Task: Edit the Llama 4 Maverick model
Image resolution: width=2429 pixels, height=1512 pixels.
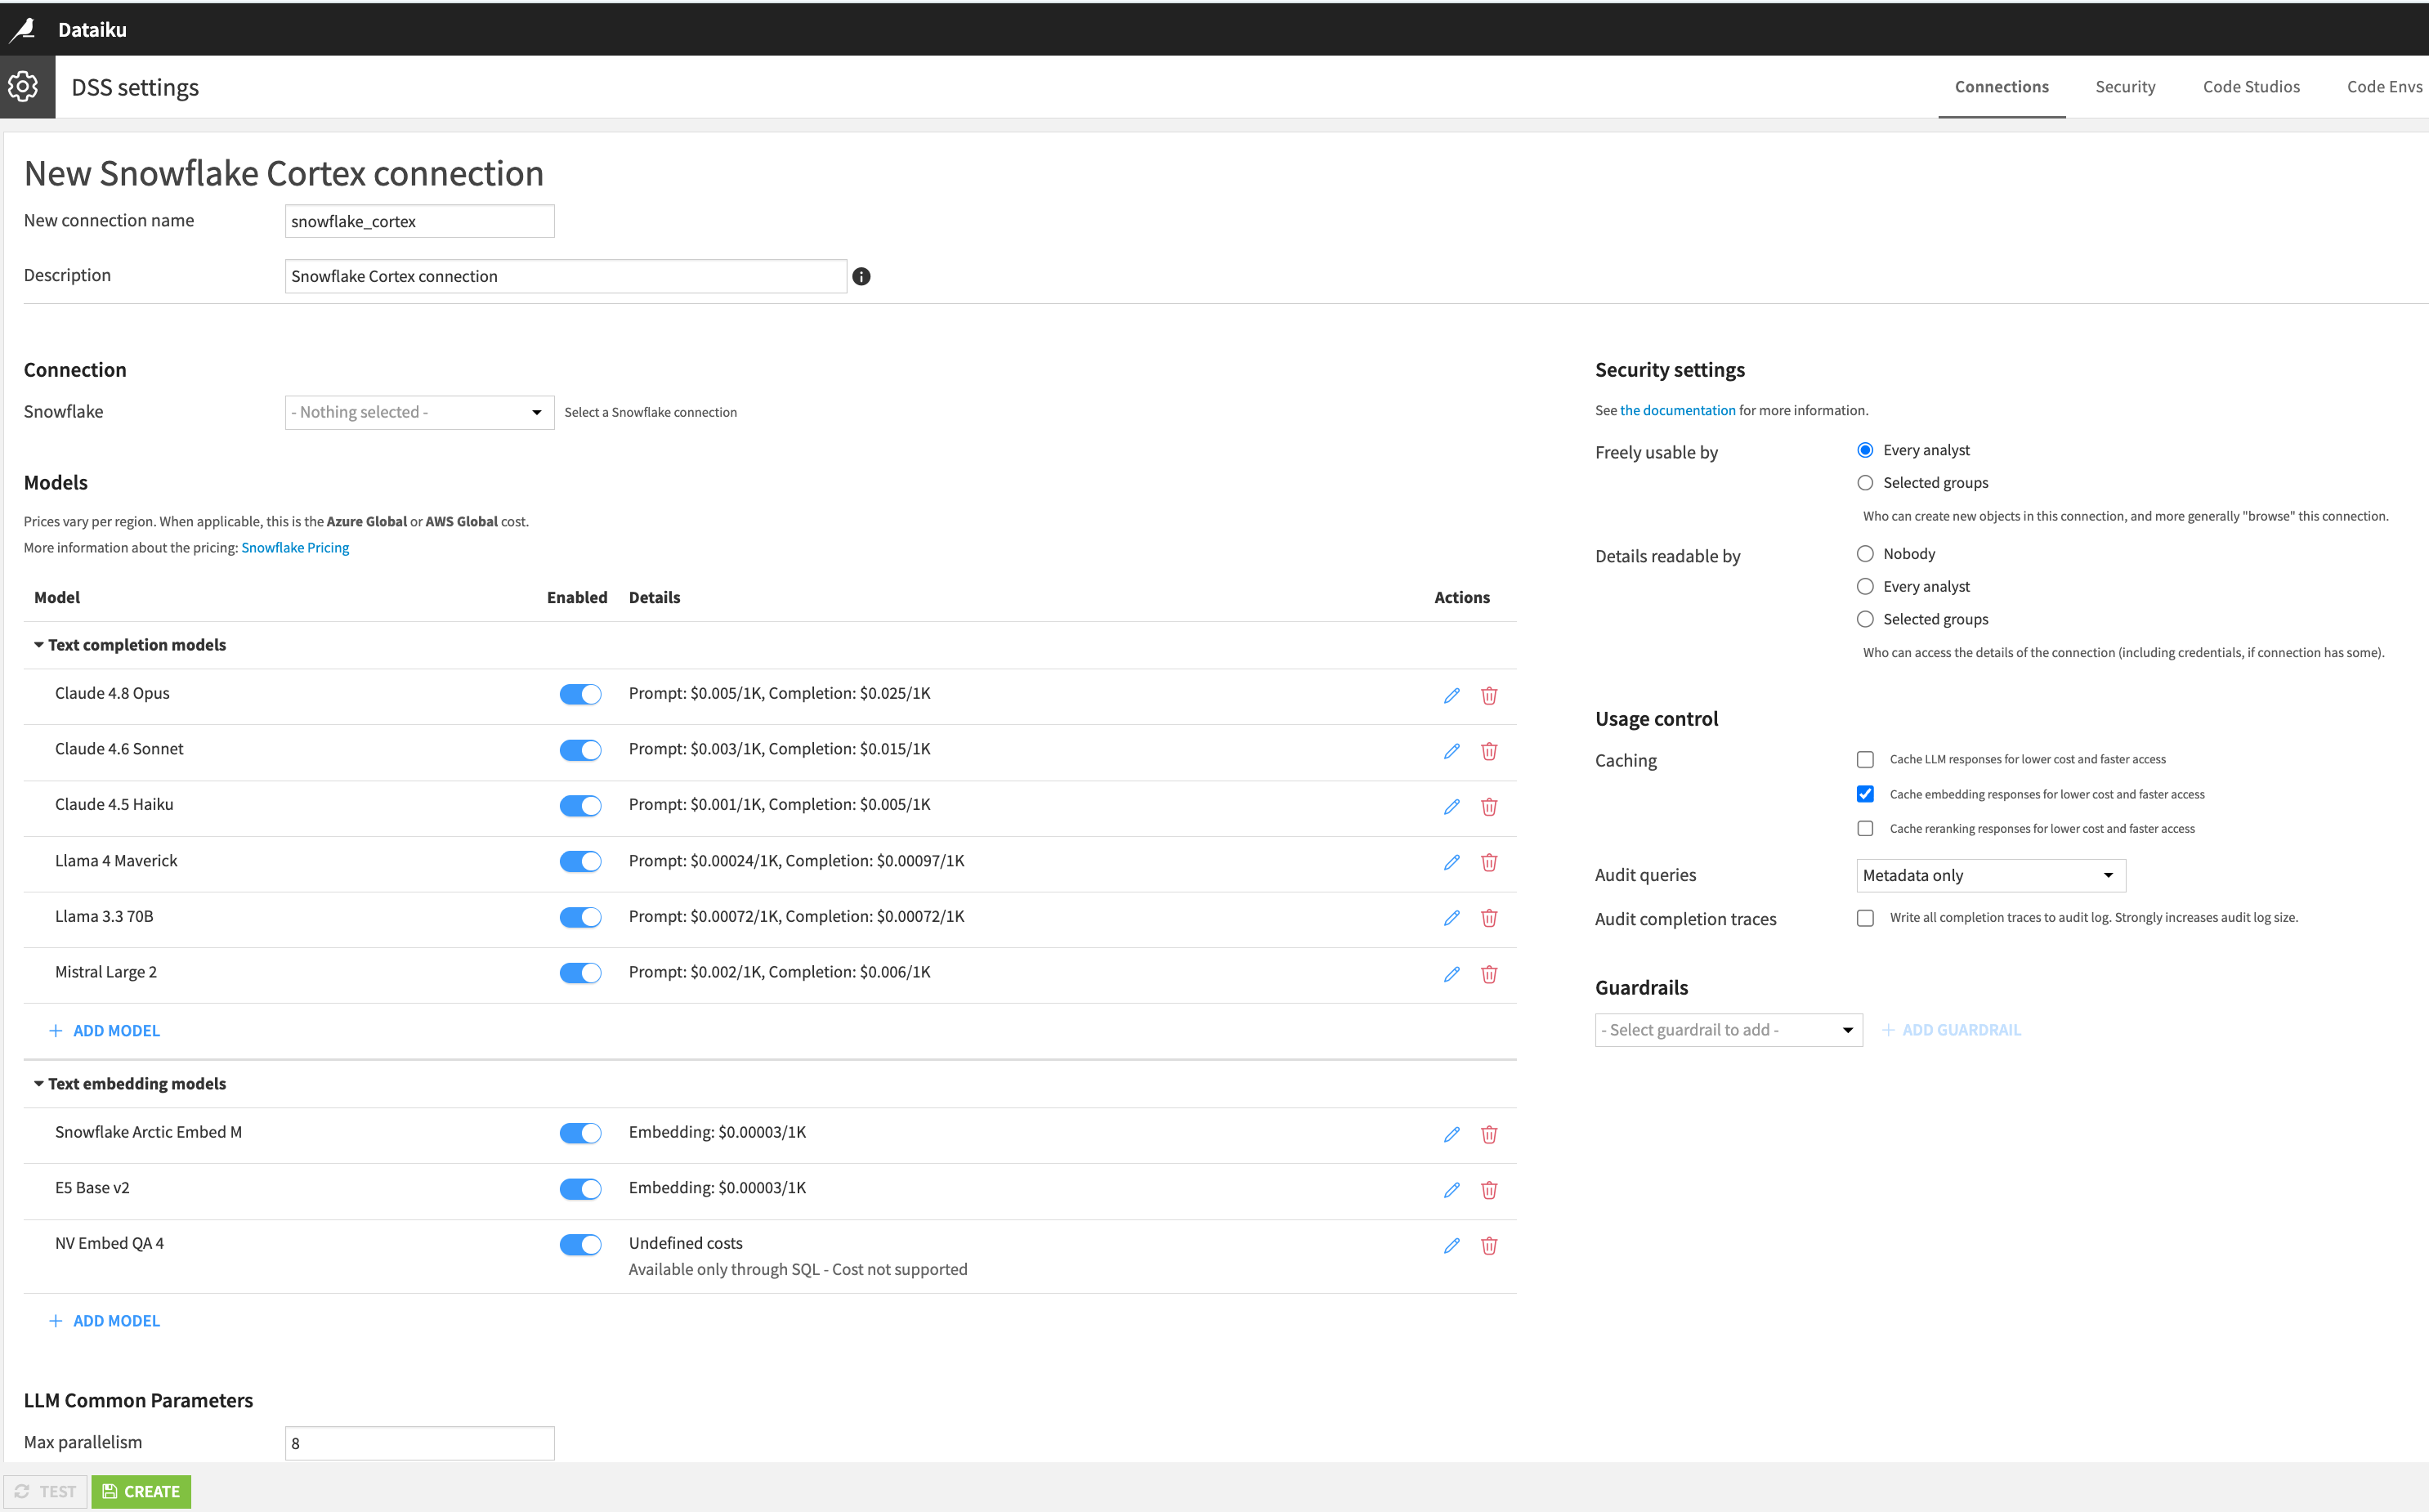Action: [1451, 862]
